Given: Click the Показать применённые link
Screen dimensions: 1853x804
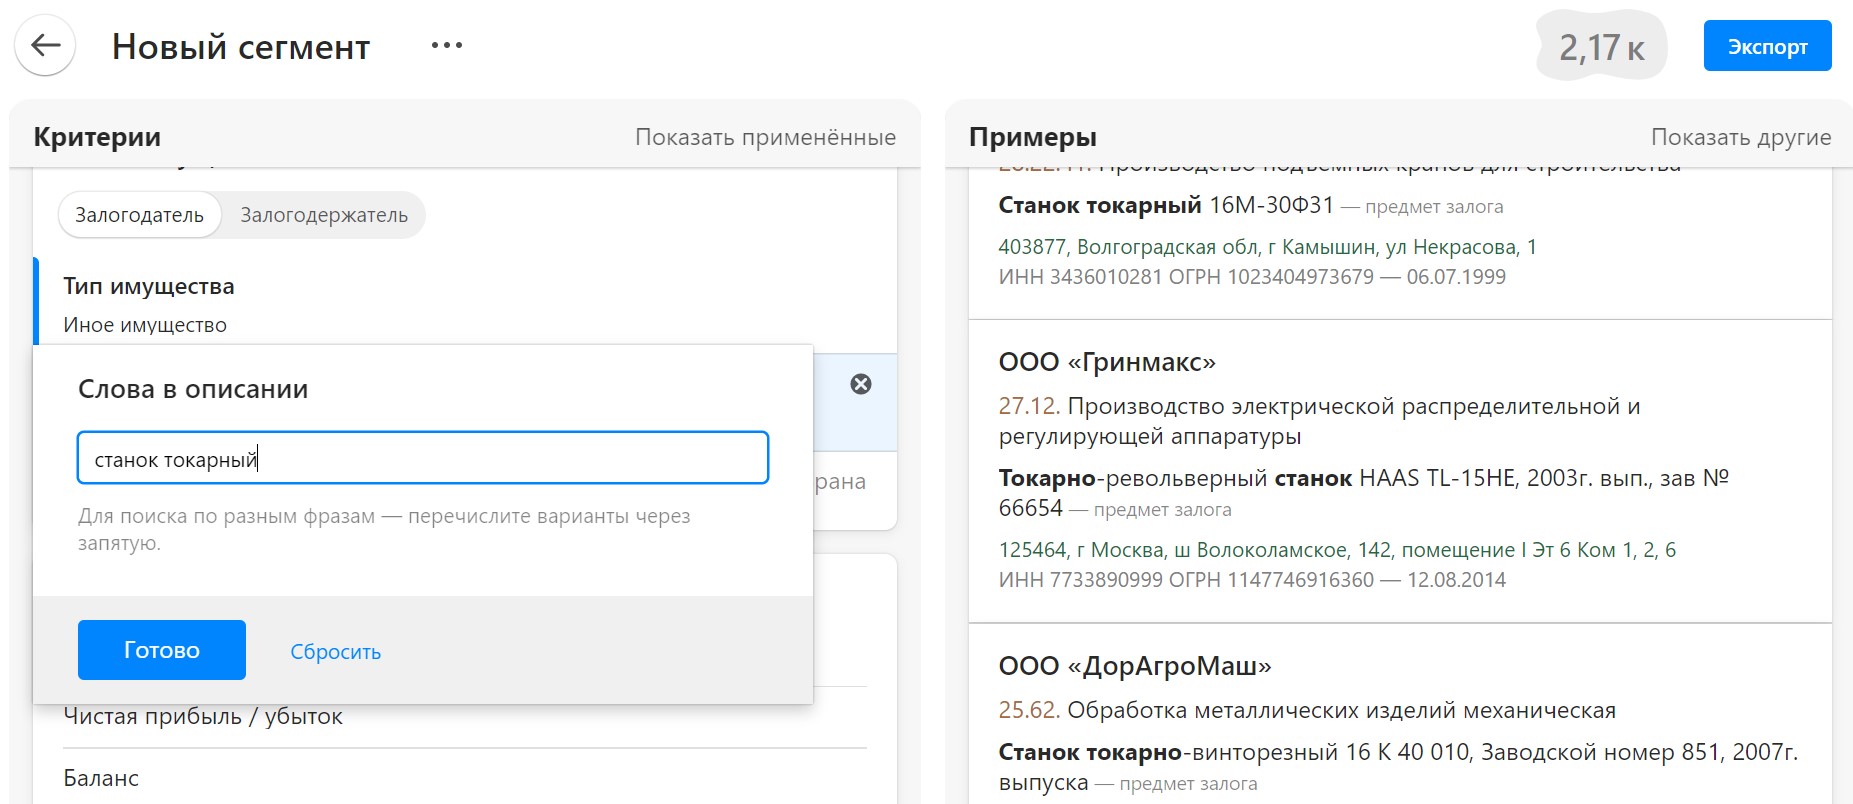Looking at the screenshot, I should pyautogui.click(x=765, y=137).
